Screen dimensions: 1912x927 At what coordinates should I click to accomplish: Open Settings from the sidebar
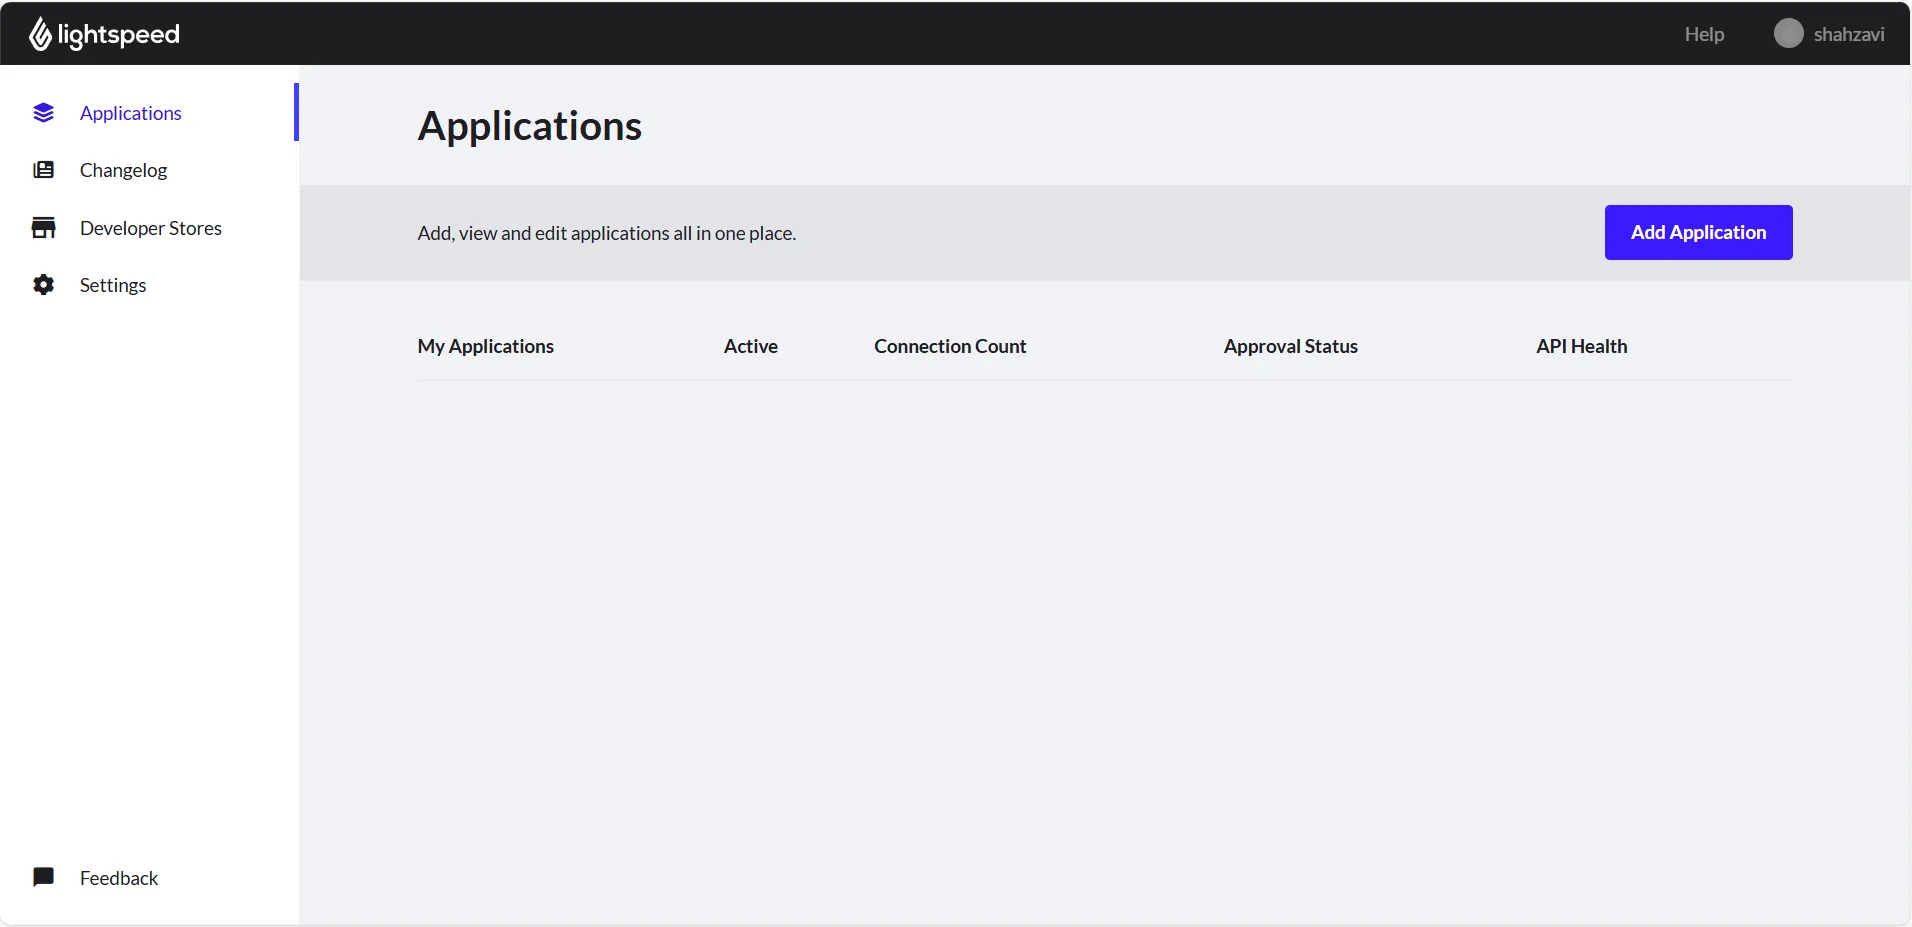pyautogui.click(x=149, y=285)
